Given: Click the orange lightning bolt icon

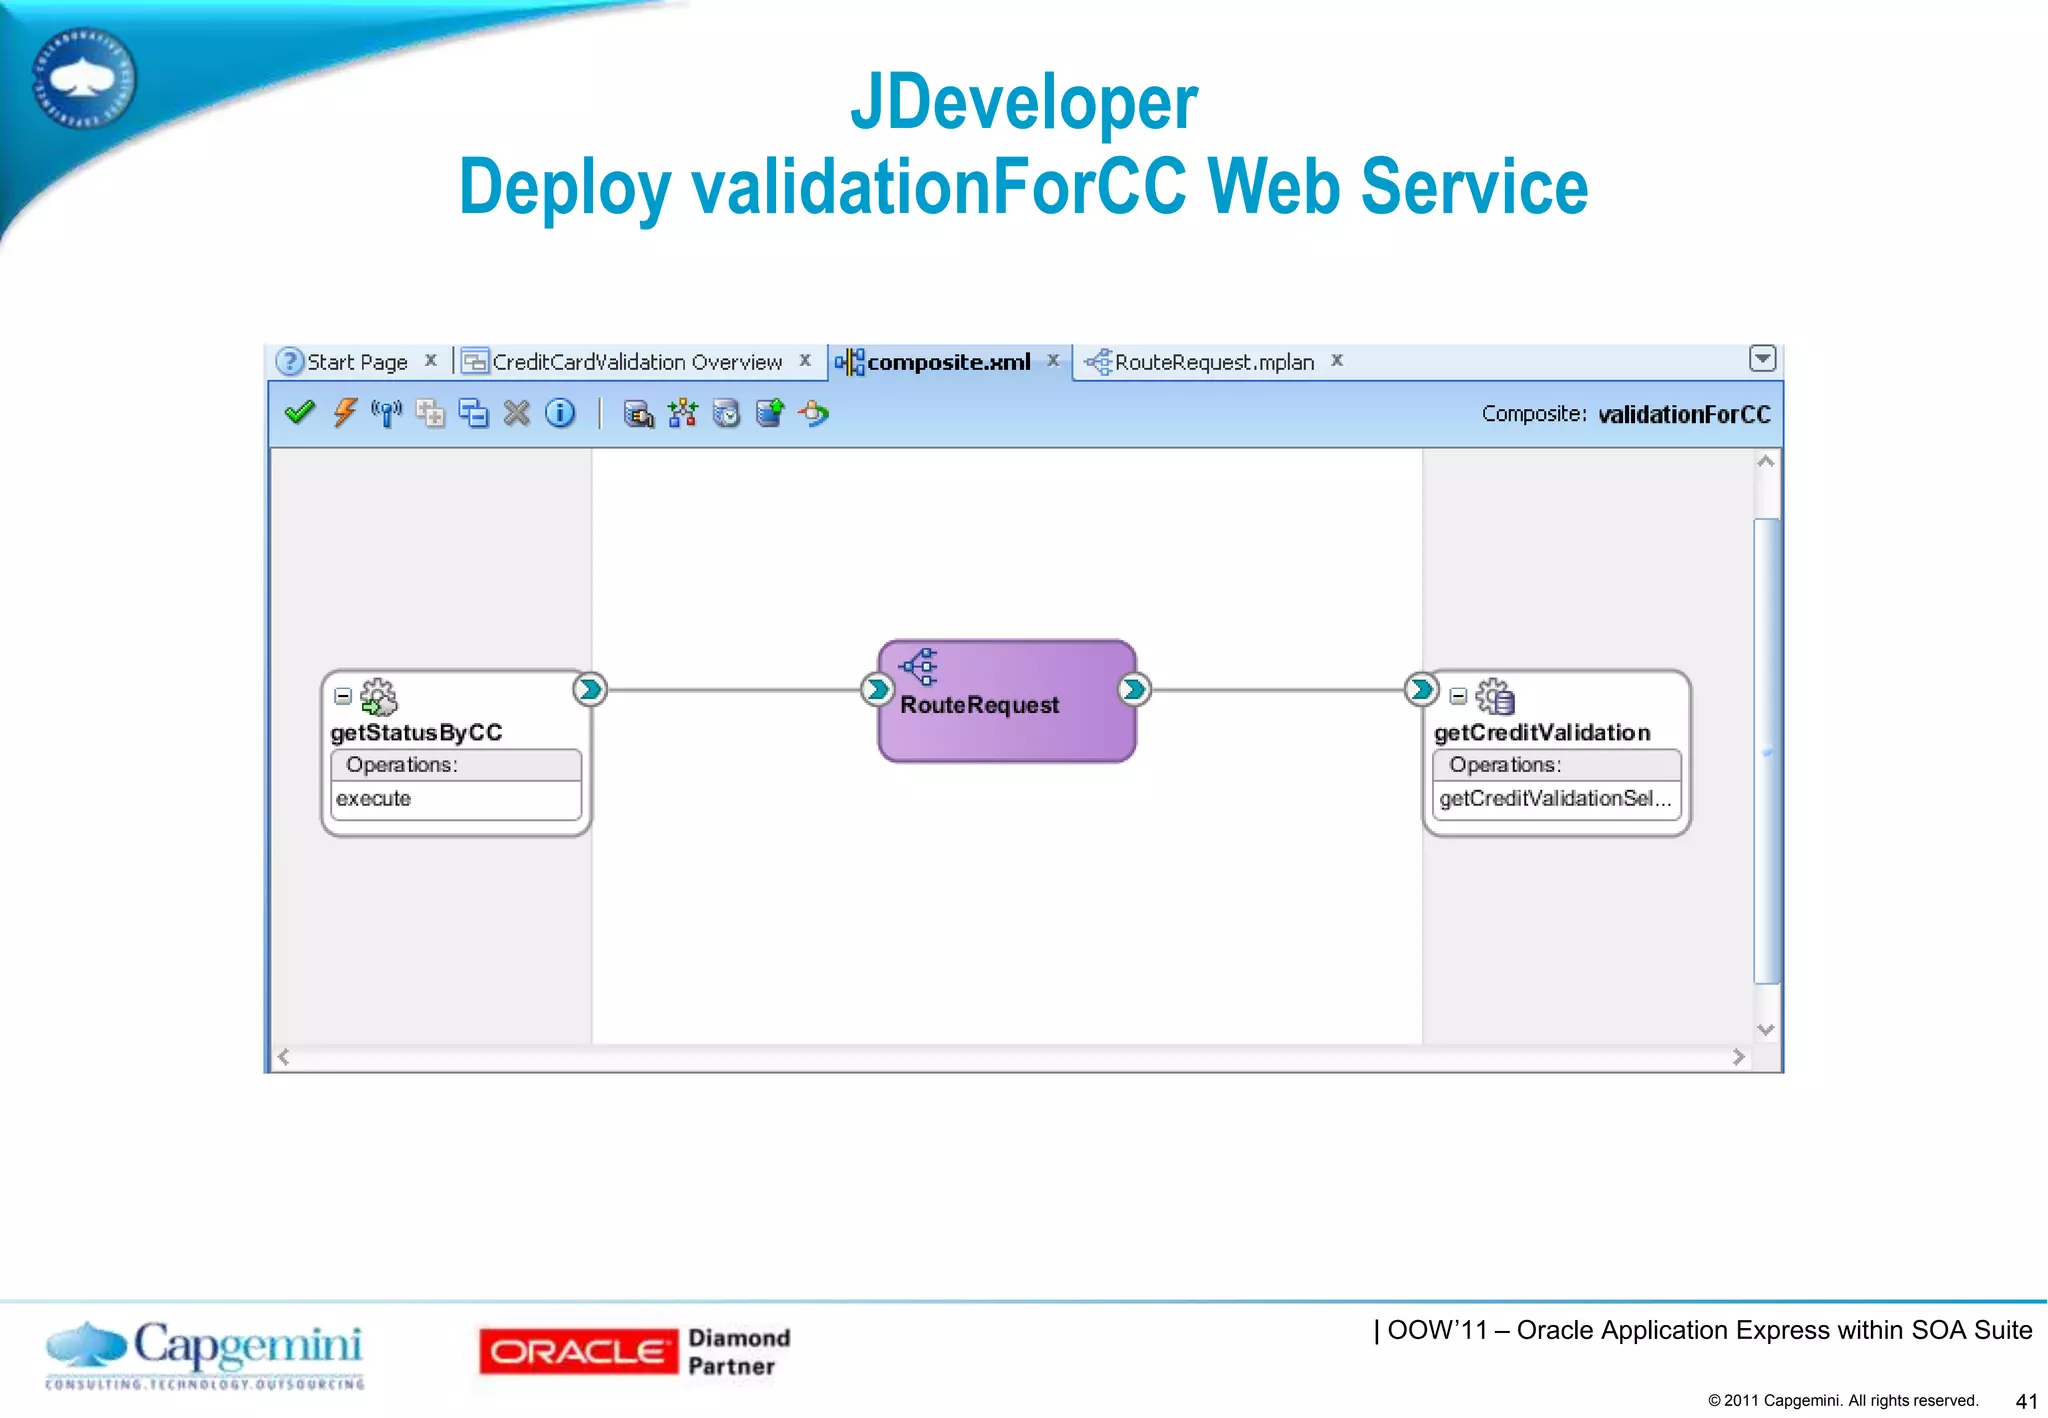Looking at the screenshot, I should 344,413.
